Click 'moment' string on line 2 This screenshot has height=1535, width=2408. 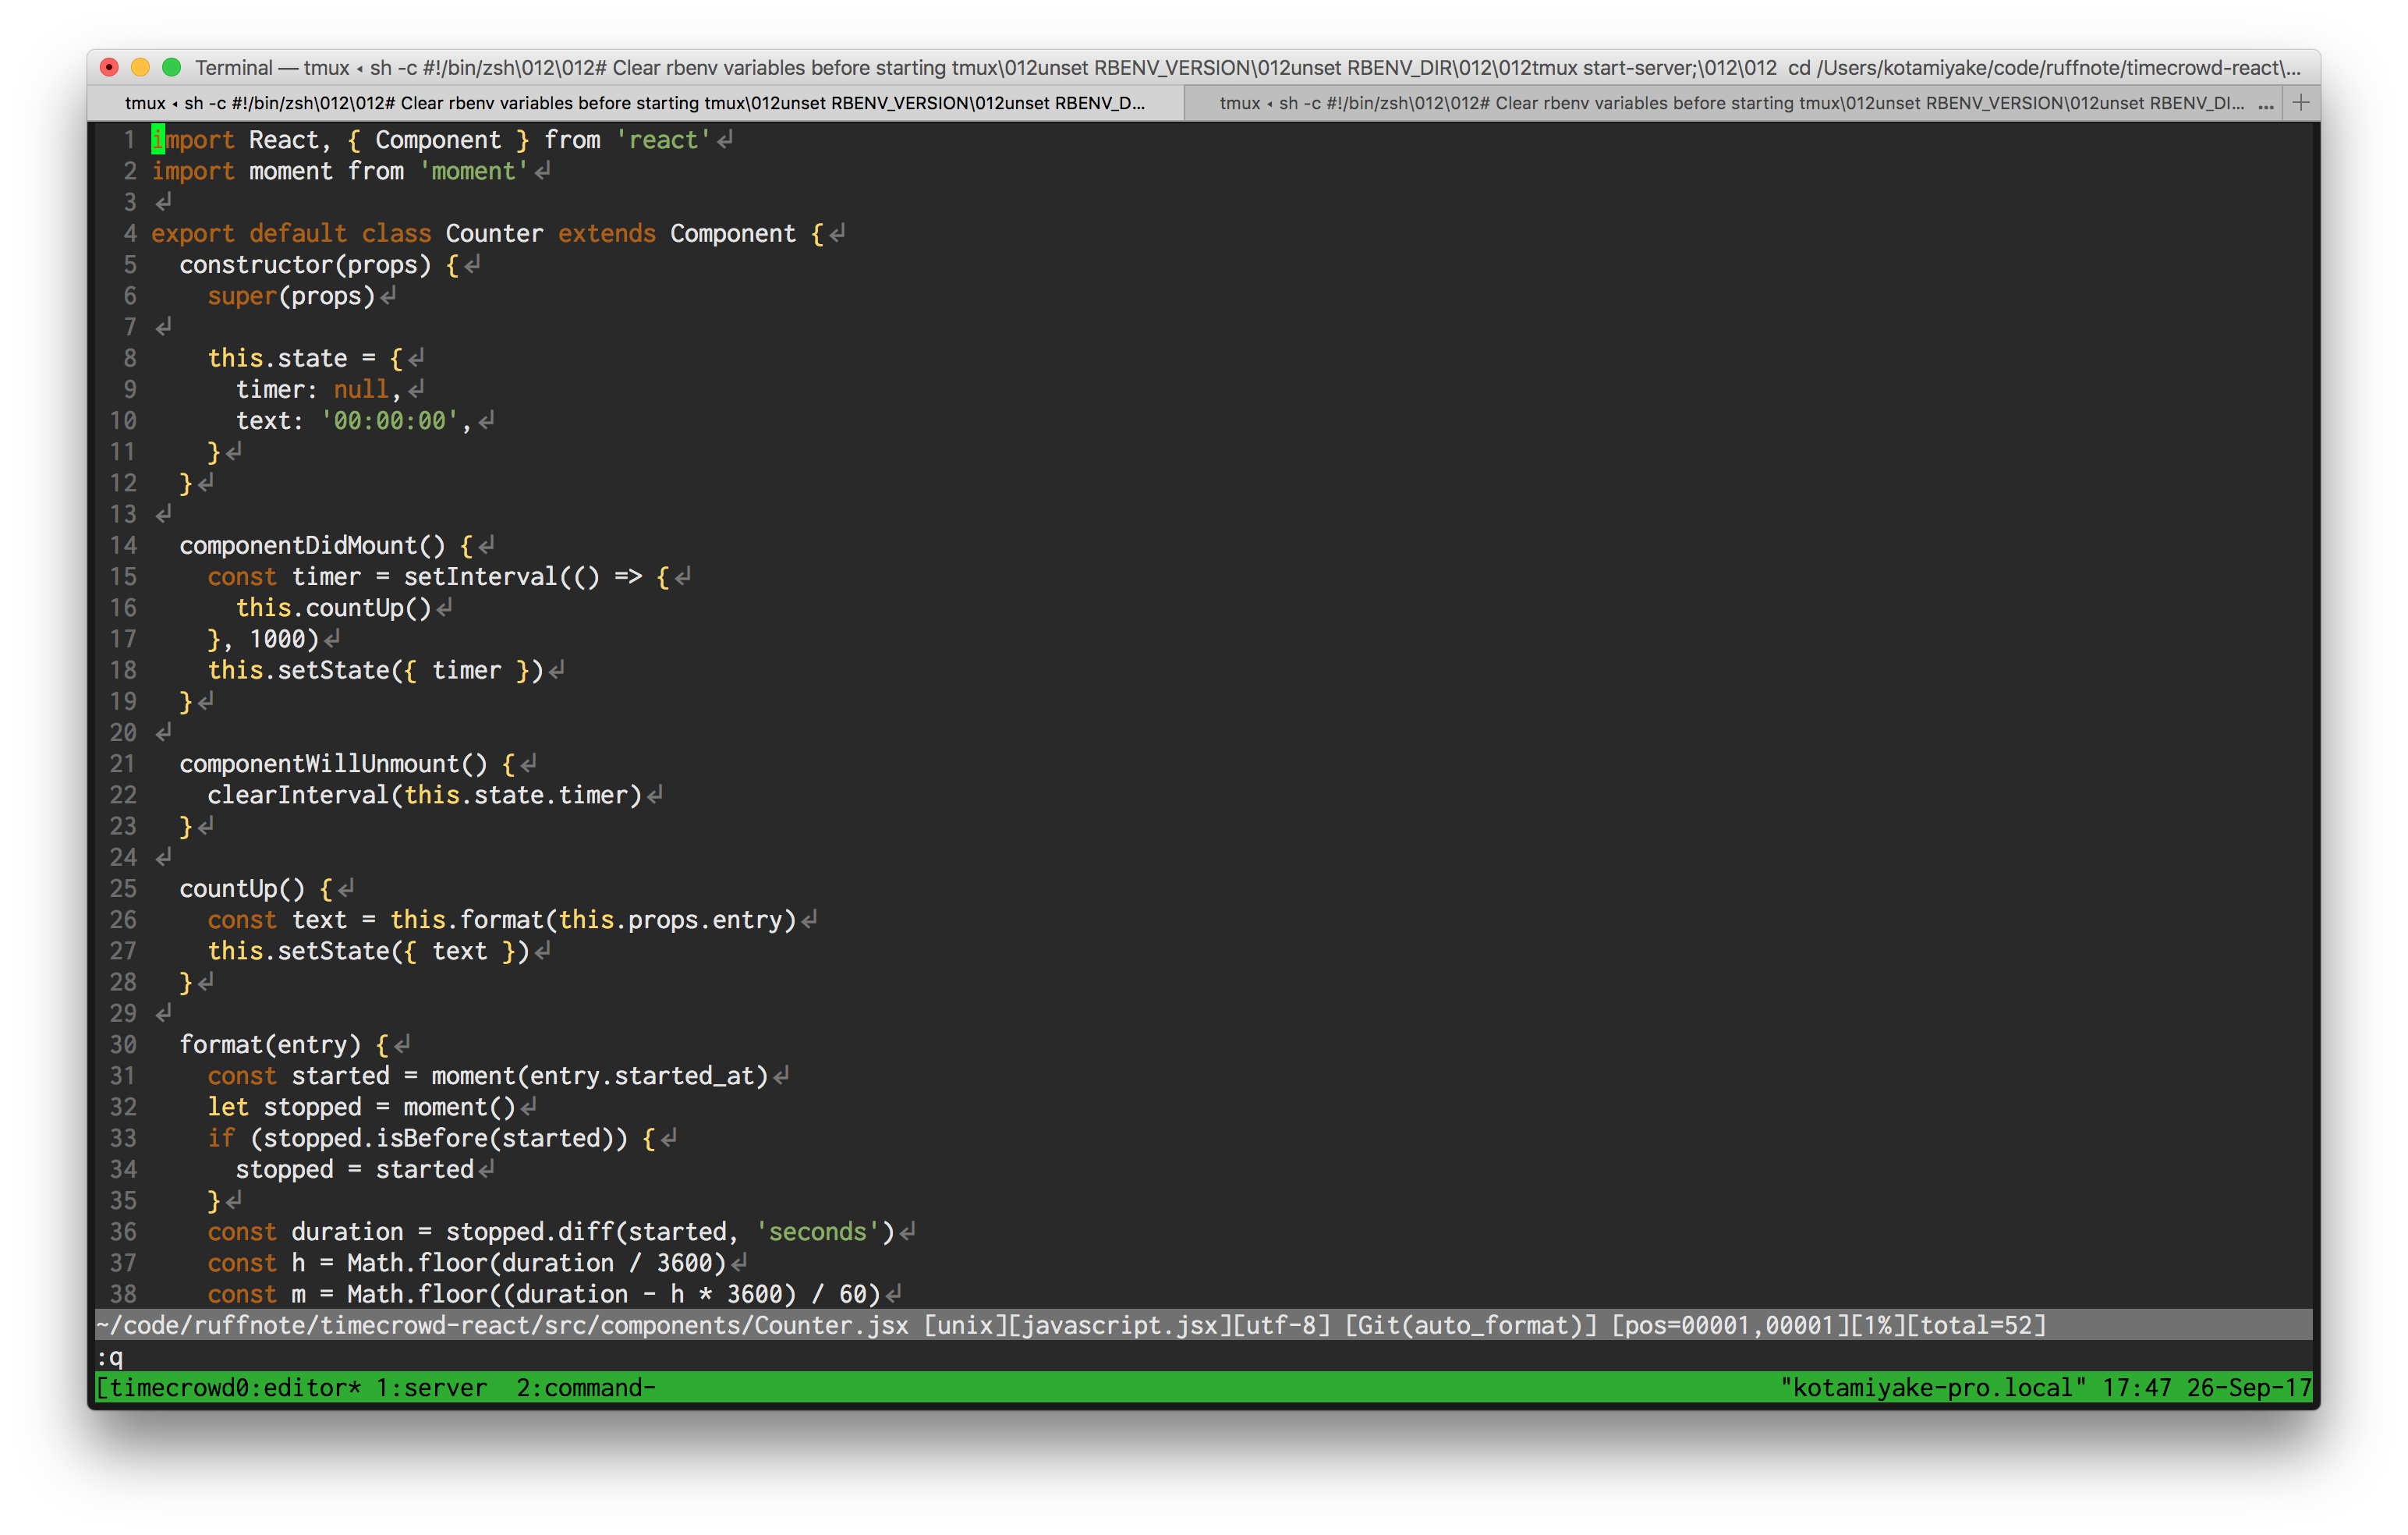473,171
